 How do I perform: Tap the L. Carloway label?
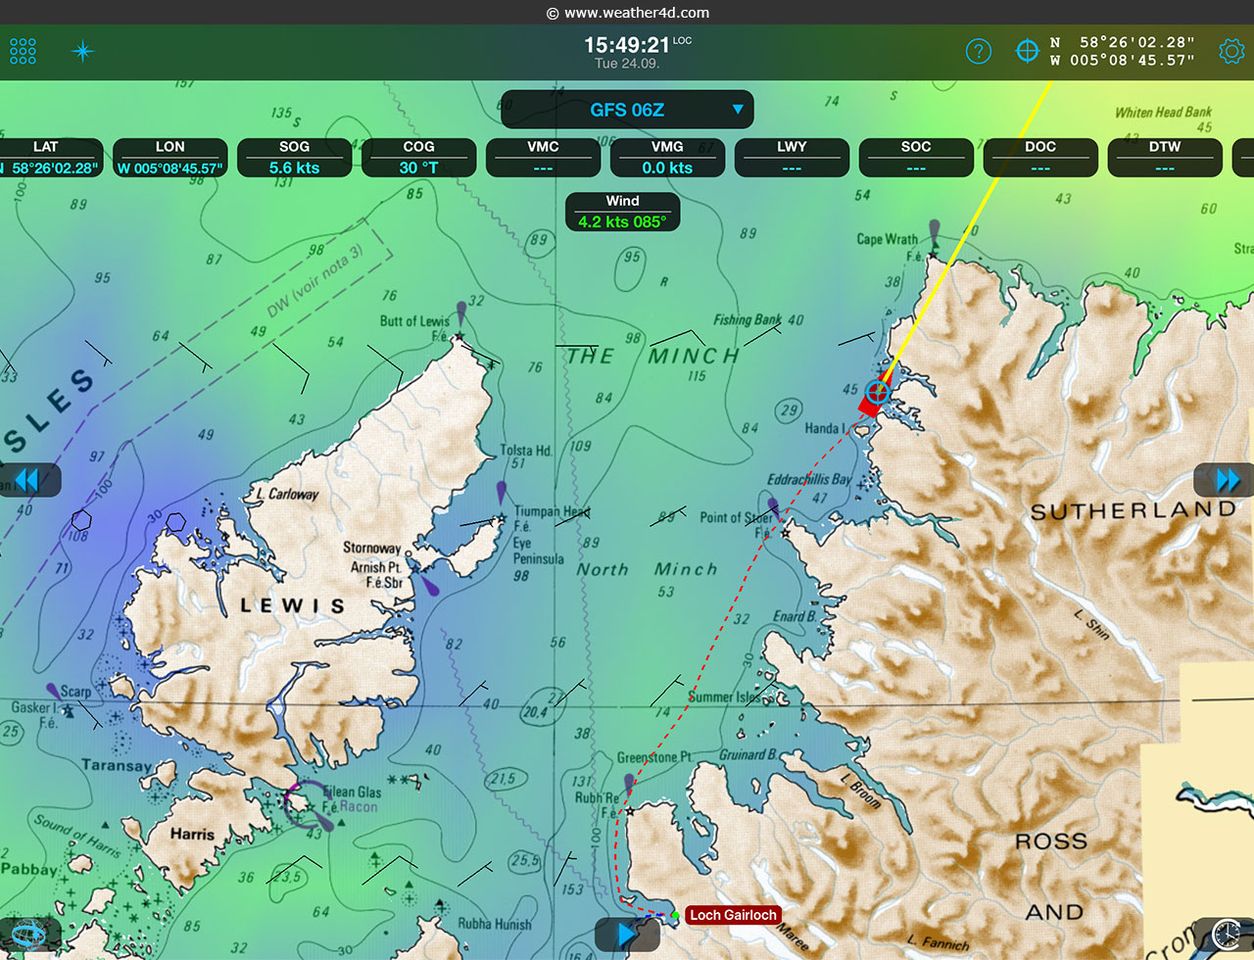(x=287, y=494)
